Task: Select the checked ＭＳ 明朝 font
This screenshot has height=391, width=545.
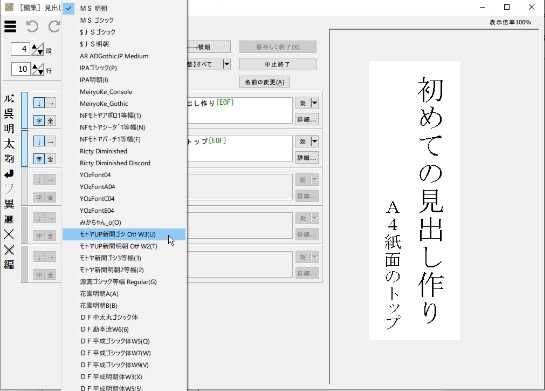Action: coord(124,8)
